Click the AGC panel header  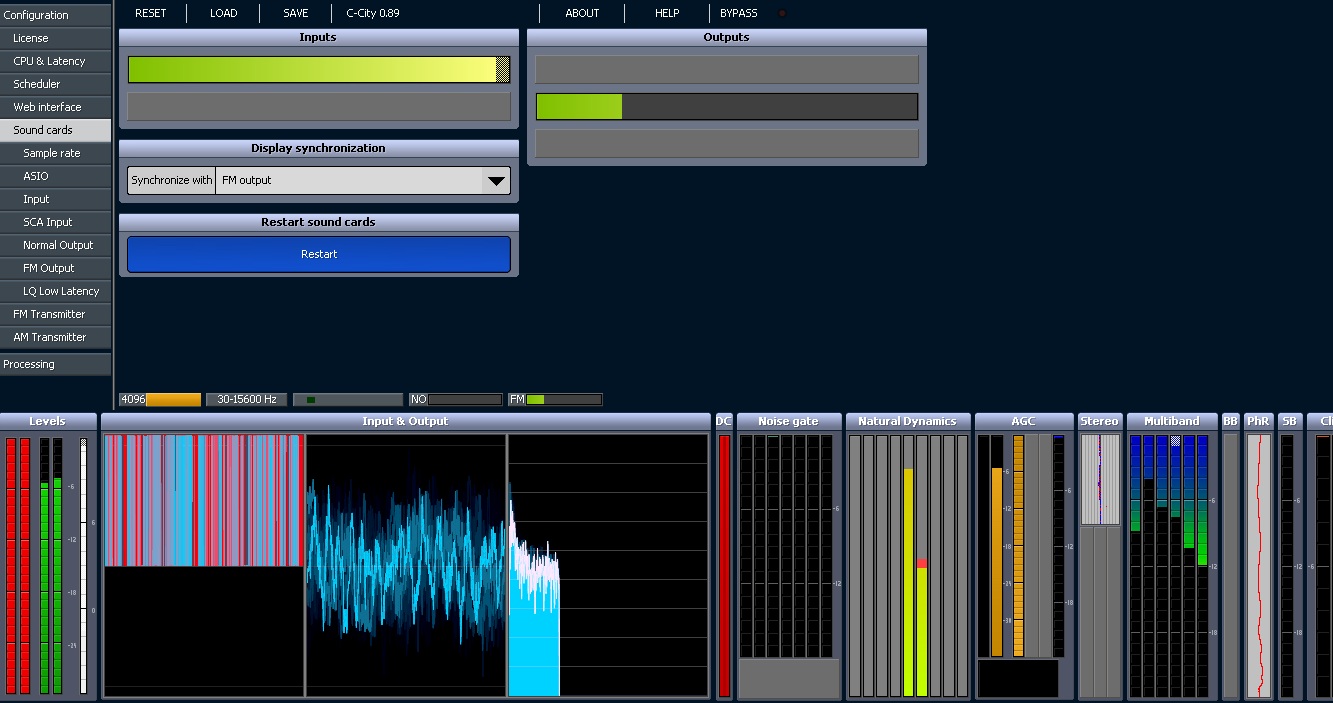1023,421
